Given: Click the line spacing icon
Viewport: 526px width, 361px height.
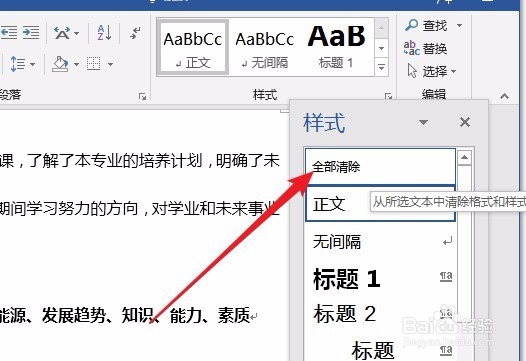Looking at the screenshot, I should (17, 63).
